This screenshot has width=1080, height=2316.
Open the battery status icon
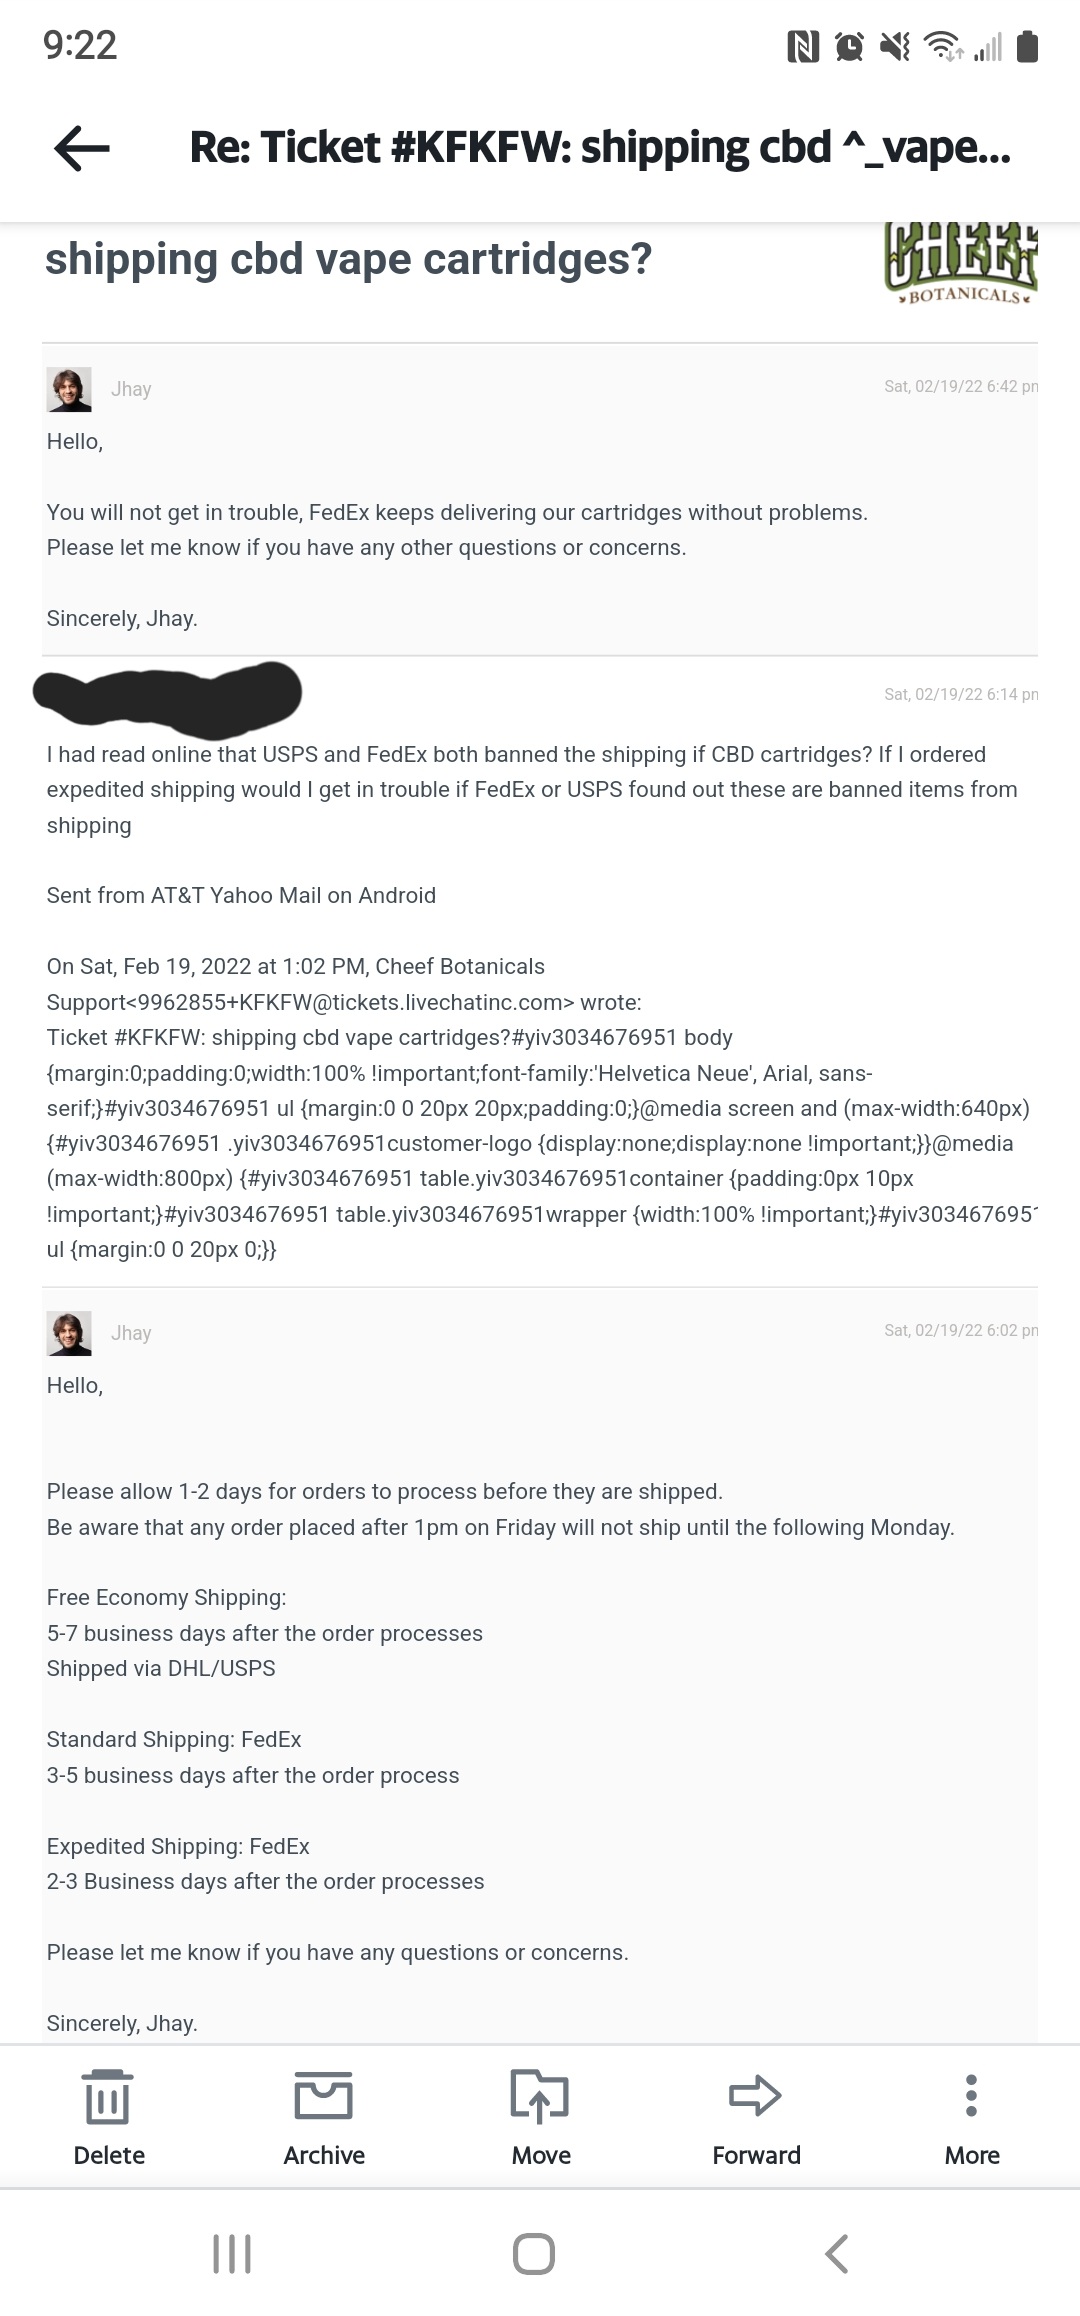(1027, 46)
